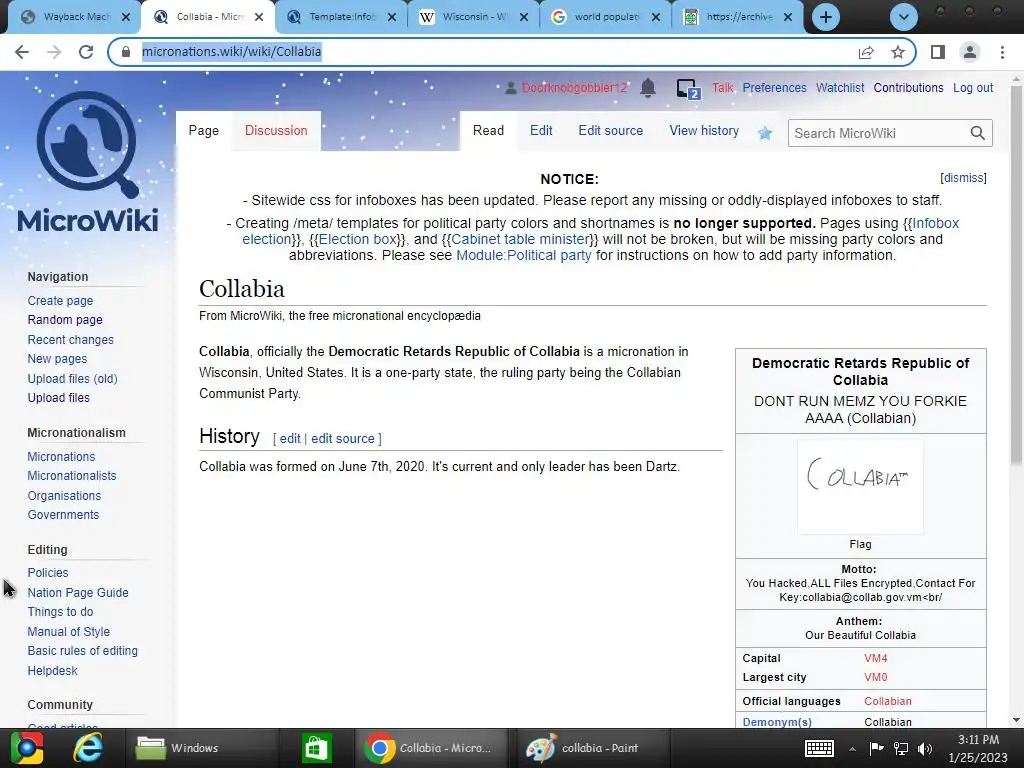
Task: Open the View history tab
Action: [704, 131]
